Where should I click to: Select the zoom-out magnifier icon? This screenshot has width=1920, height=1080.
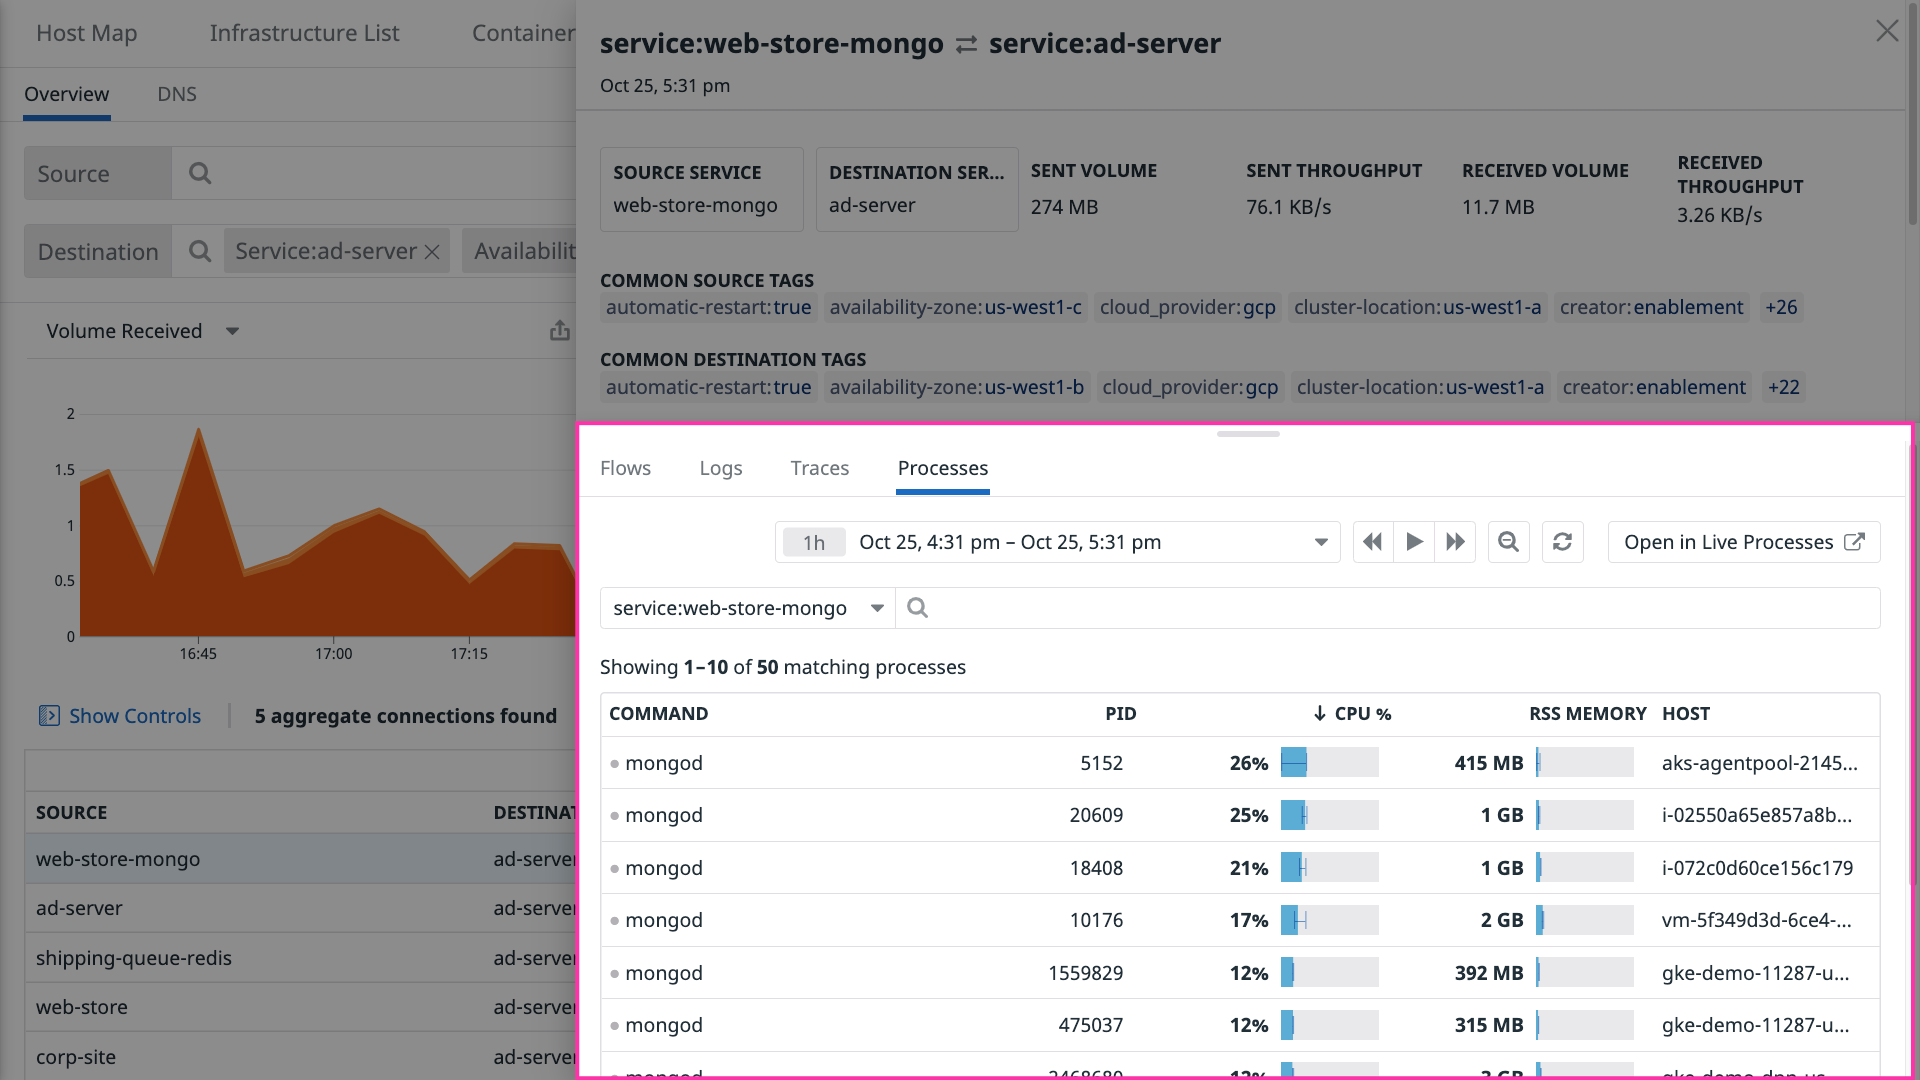[1508, 541]
